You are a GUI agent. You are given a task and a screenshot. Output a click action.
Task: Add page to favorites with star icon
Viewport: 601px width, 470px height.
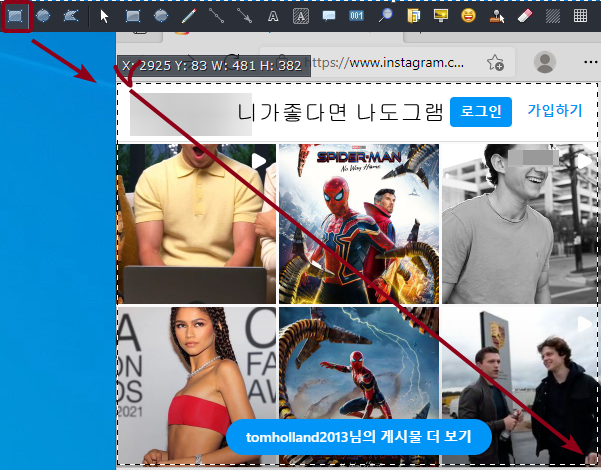coord(495,62)
